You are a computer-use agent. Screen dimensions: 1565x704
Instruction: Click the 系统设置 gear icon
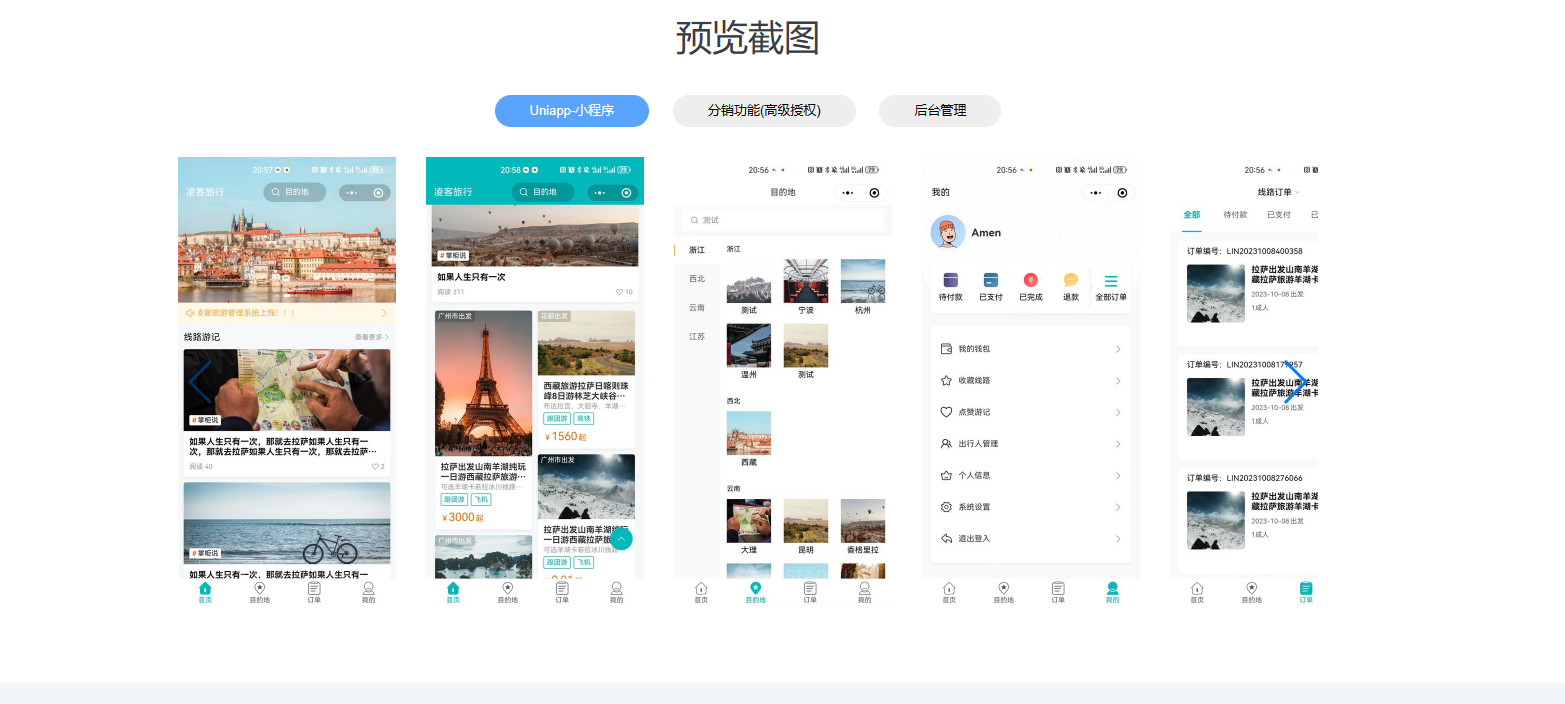coord(946,507)
